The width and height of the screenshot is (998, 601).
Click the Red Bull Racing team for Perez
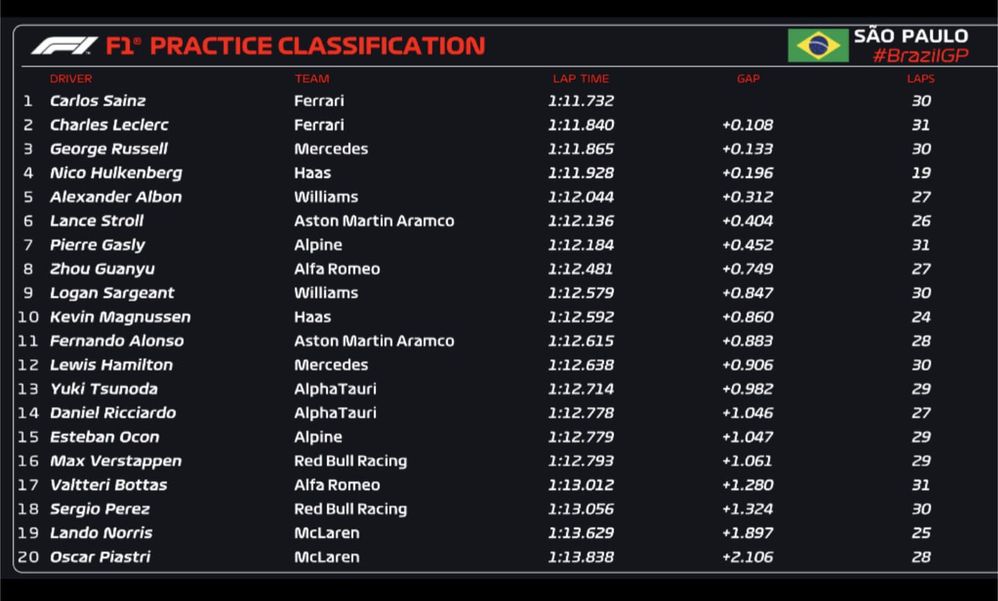tap(350, 509)
